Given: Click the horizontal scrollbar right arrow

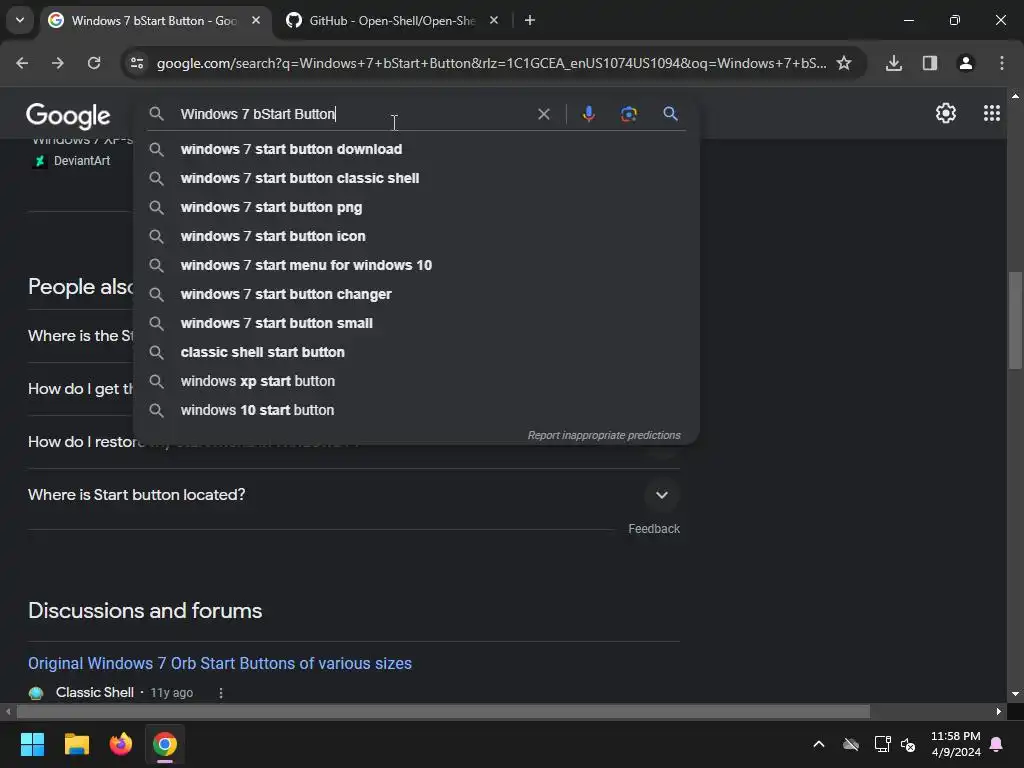Looking at the screenshot, I should tap(999, 711).
